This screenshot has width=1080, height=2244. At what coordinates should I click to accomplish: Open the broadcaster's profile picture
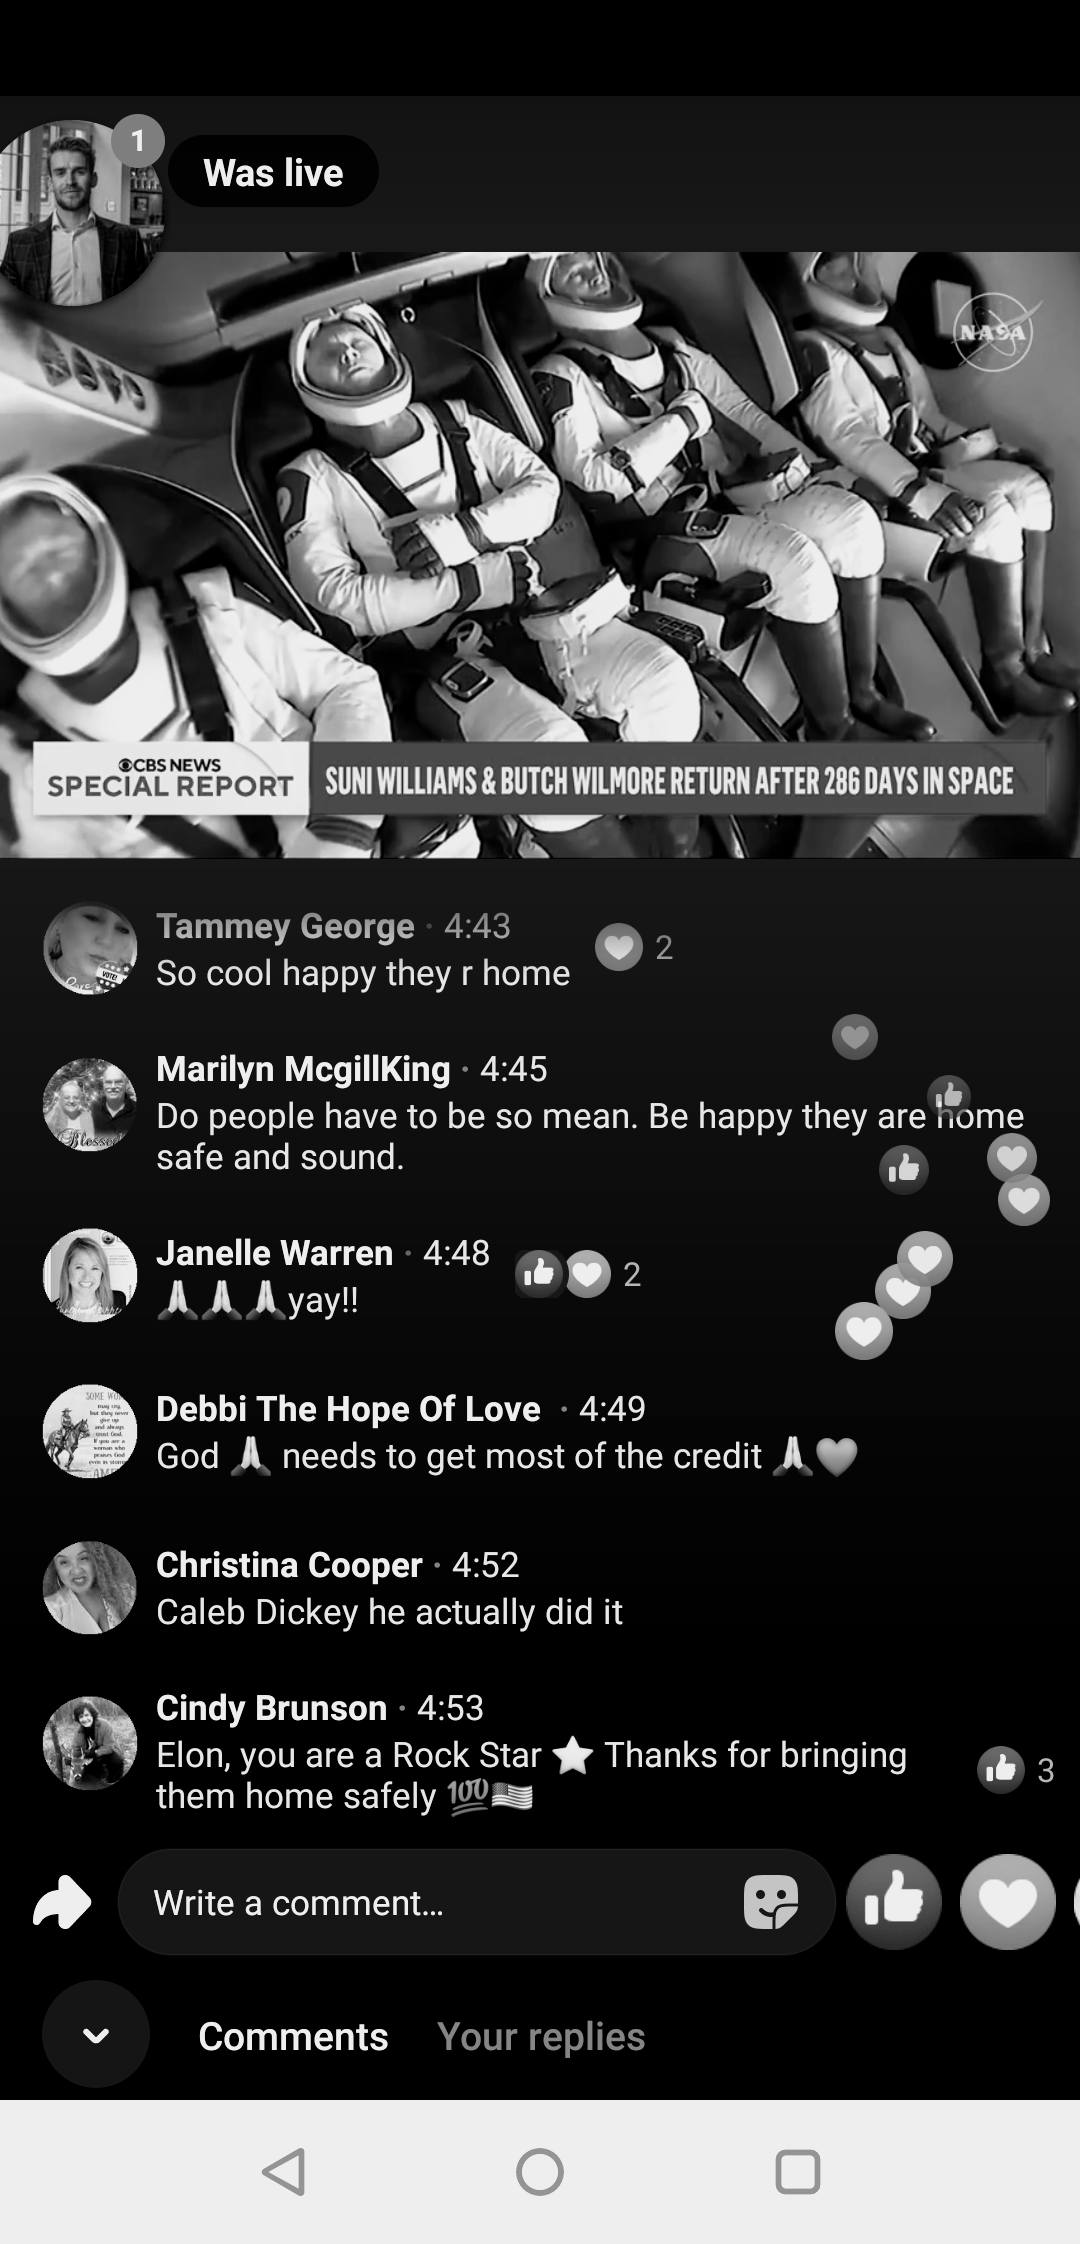click(x=78, y=212)
